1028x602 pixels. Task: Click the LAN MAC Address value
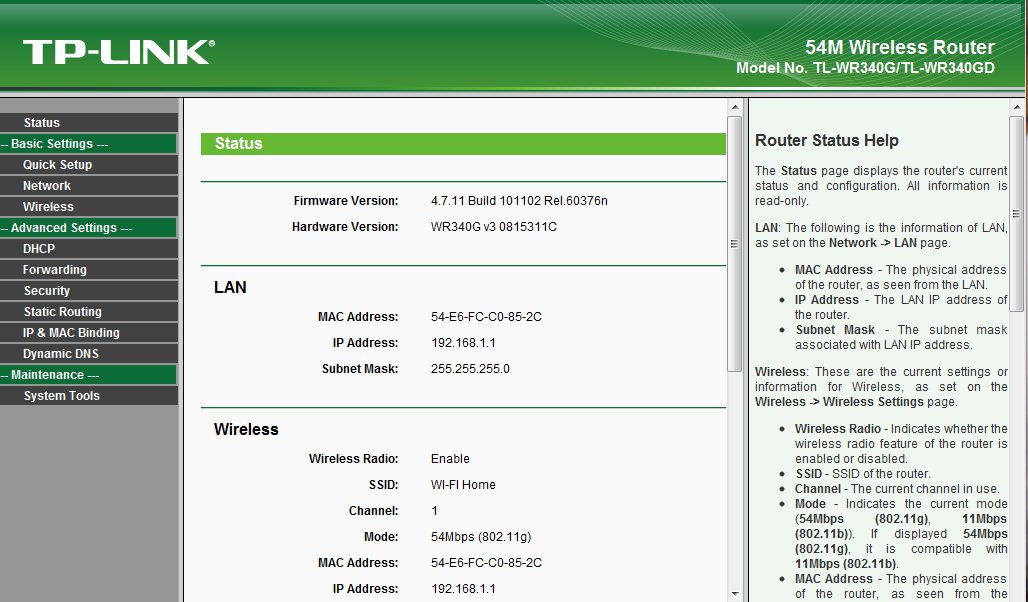pyautogui.click(x=486, y=317)
